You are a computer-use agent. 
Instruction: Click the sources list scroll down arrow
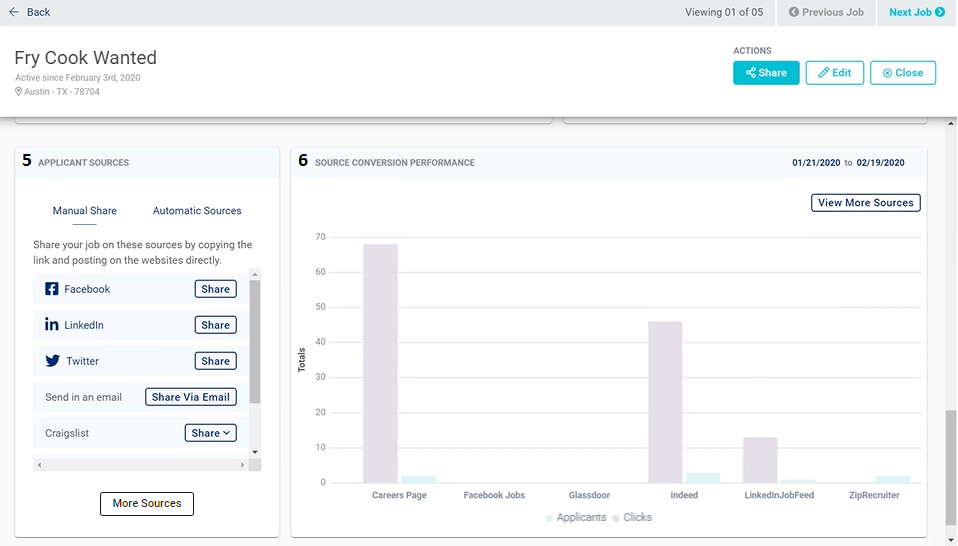(x=255, y=452)
